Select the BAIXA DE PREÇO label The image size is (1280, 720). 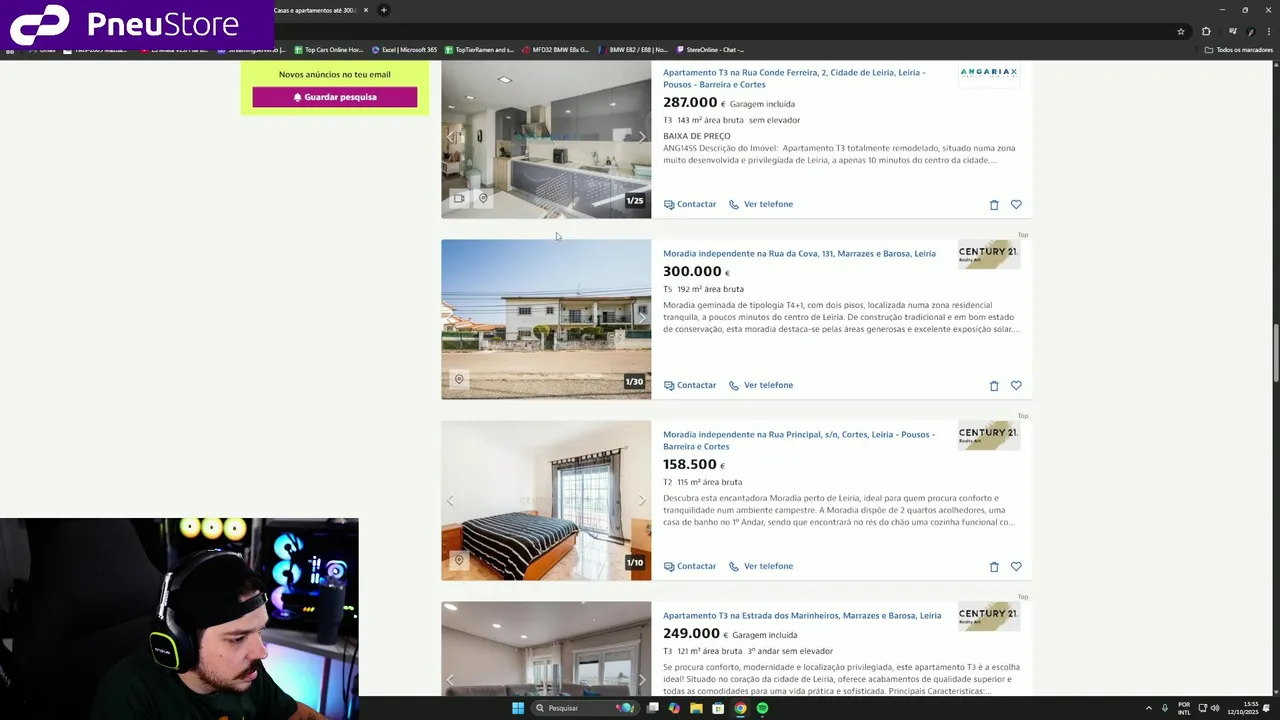tap(697, 136)
